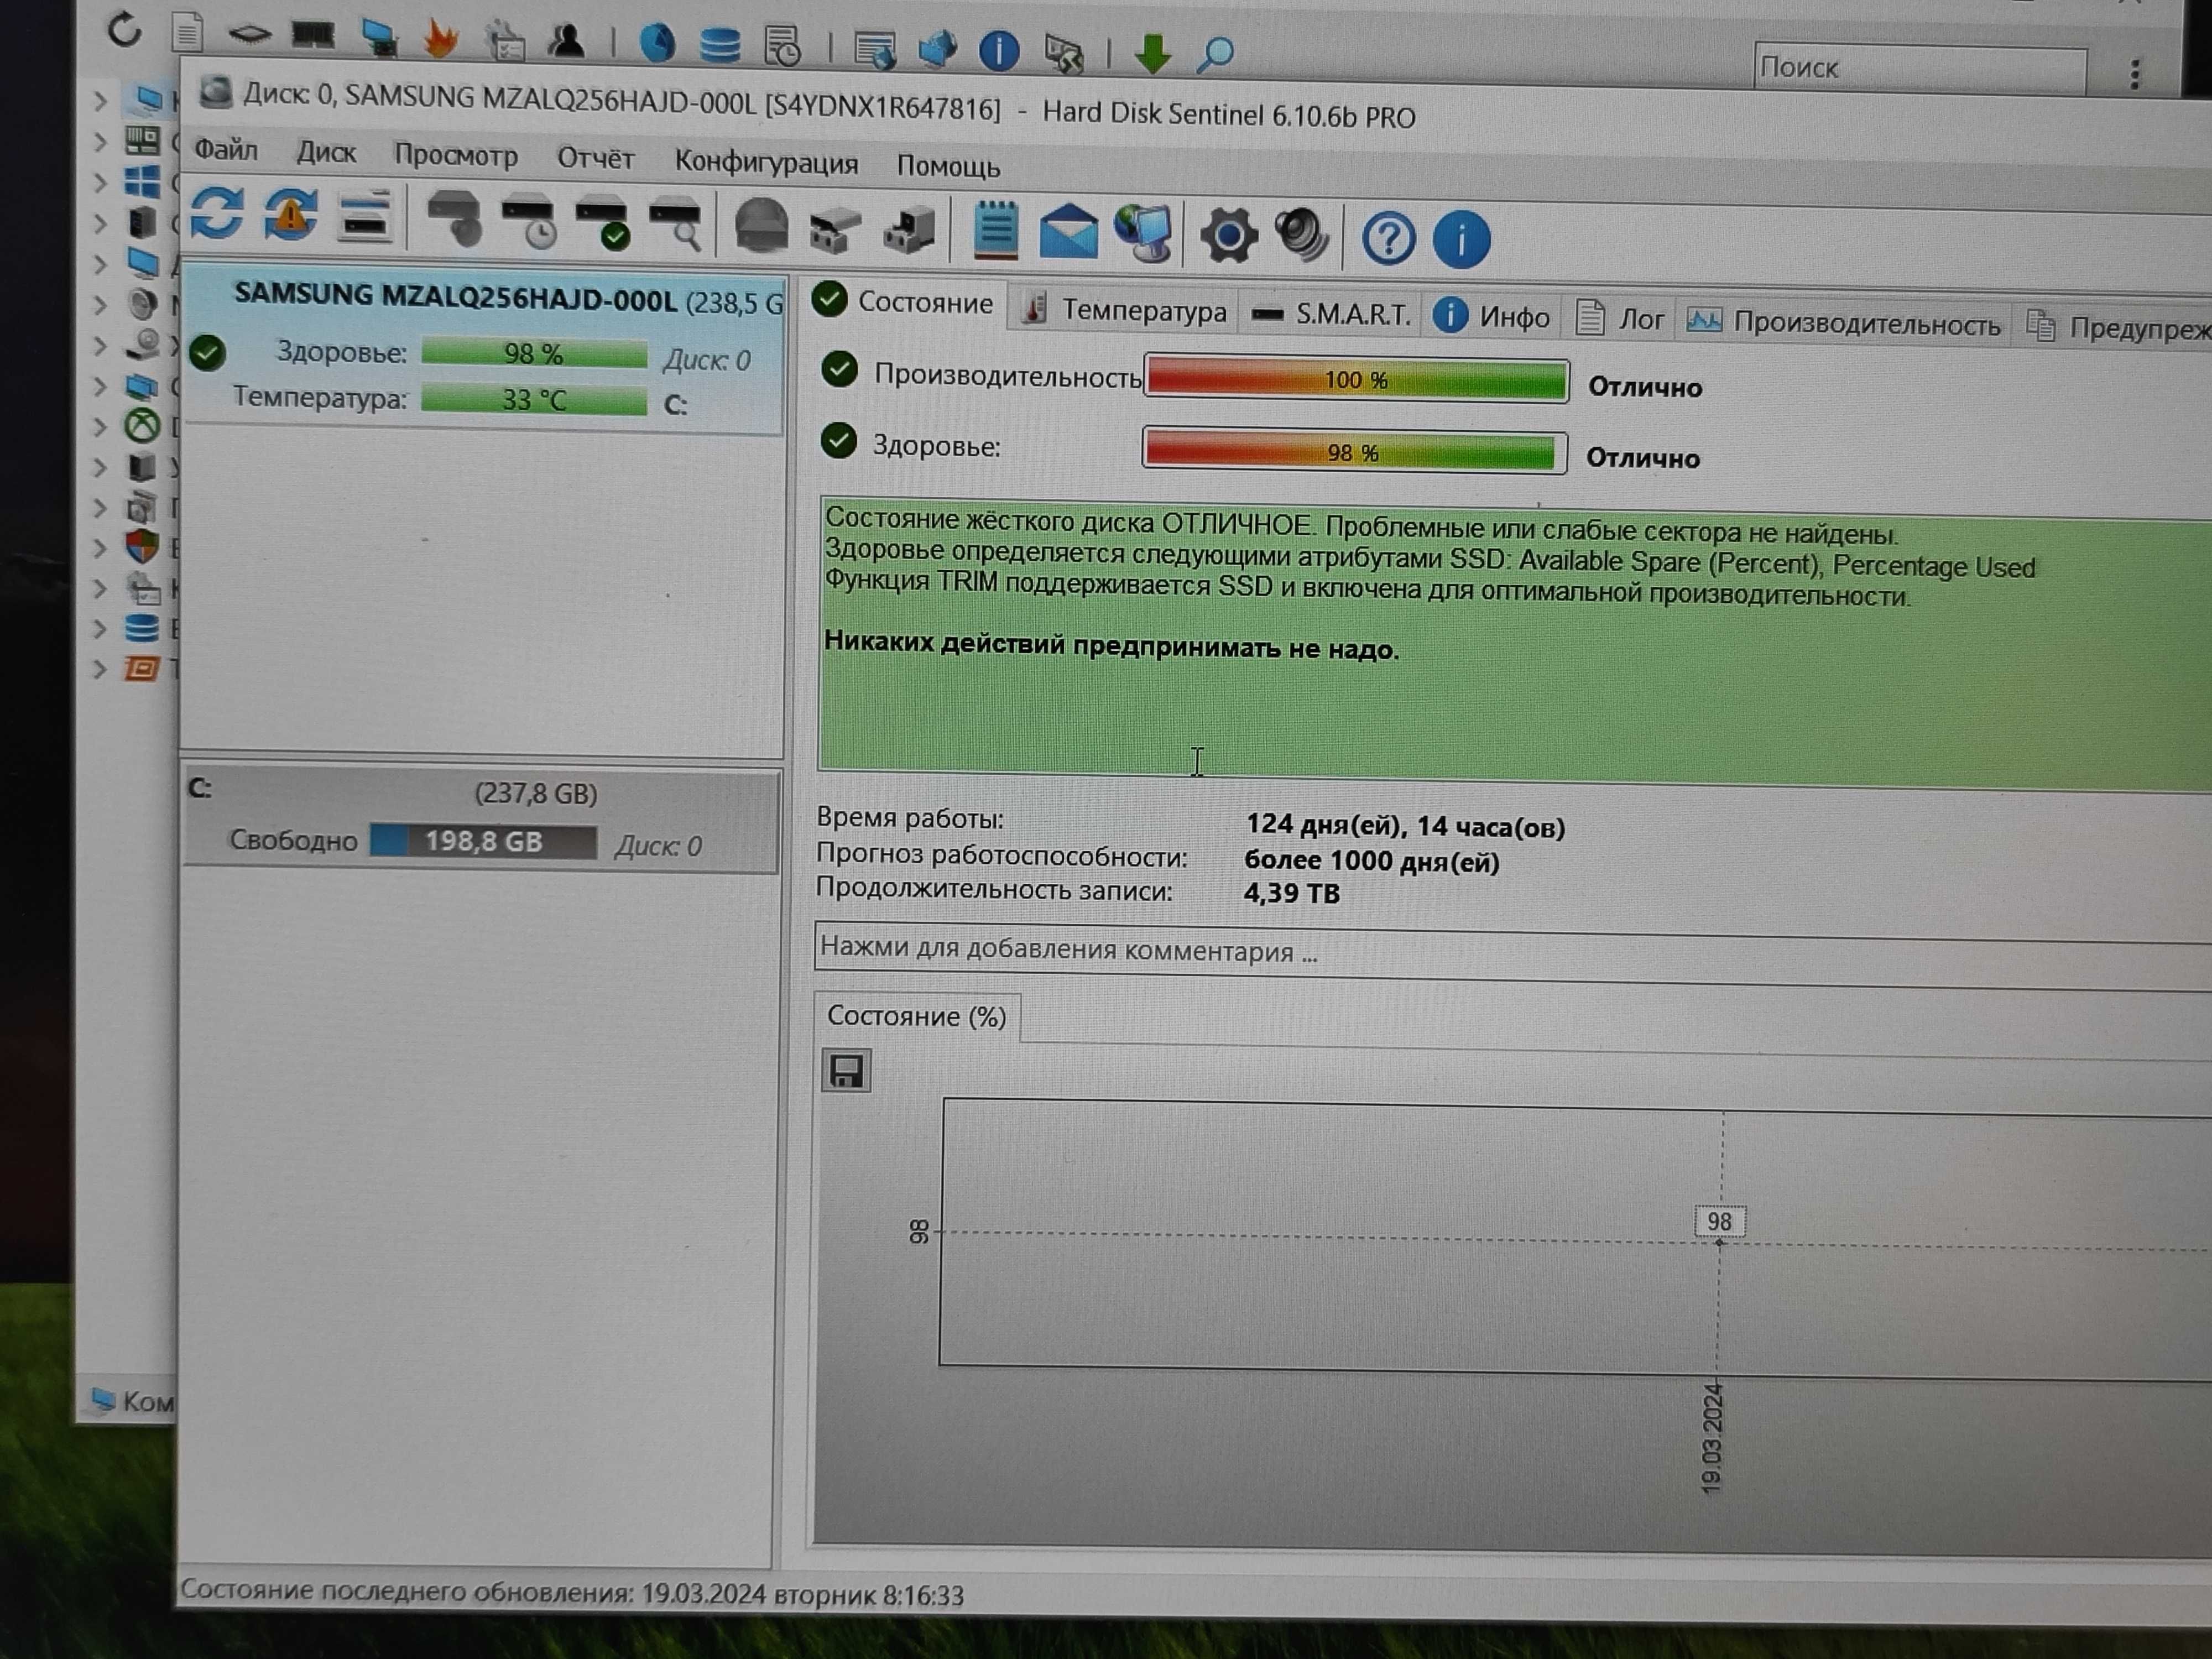Open the Файл menu
The height and width of the screenshot is (1659, 2212).
[226, 150]
